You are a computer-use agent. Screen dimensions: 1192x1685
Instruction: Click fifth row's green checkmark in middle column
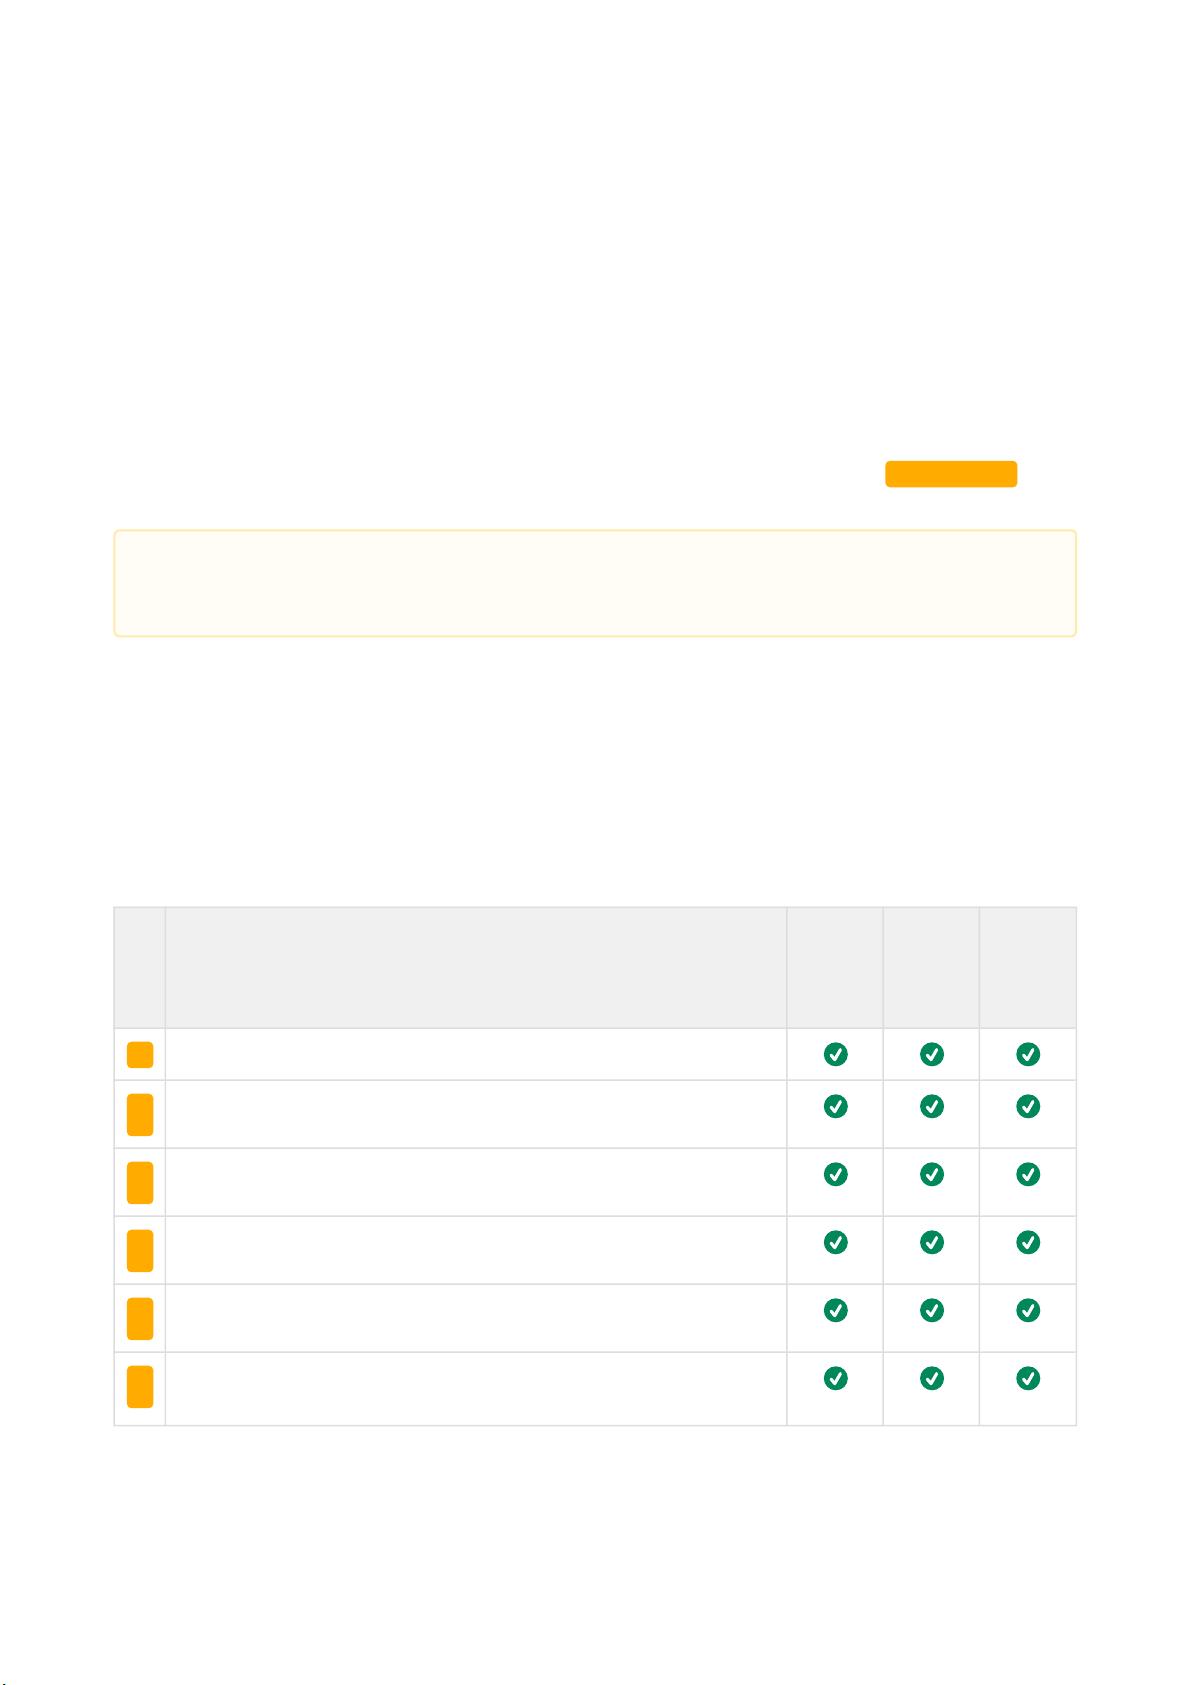pyautogui.click(x=931, y=1310)
